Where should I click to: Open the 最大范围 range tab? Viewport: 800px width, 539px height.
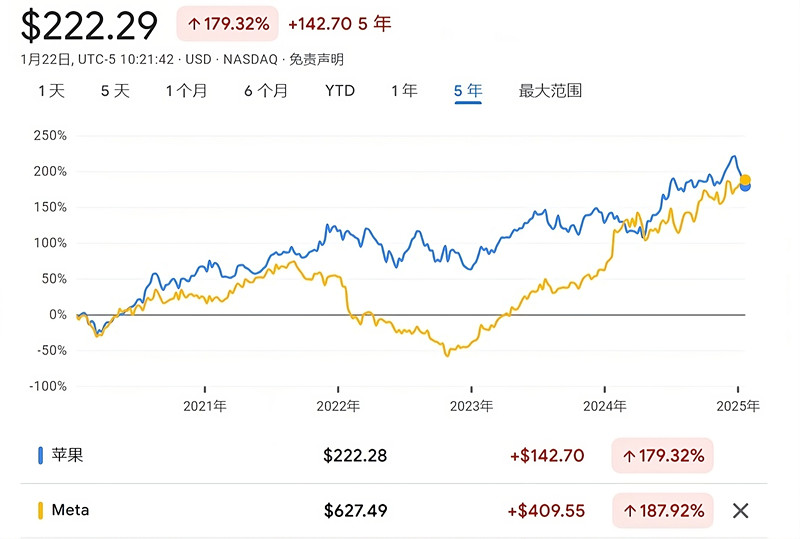click(x=550, y=91)
